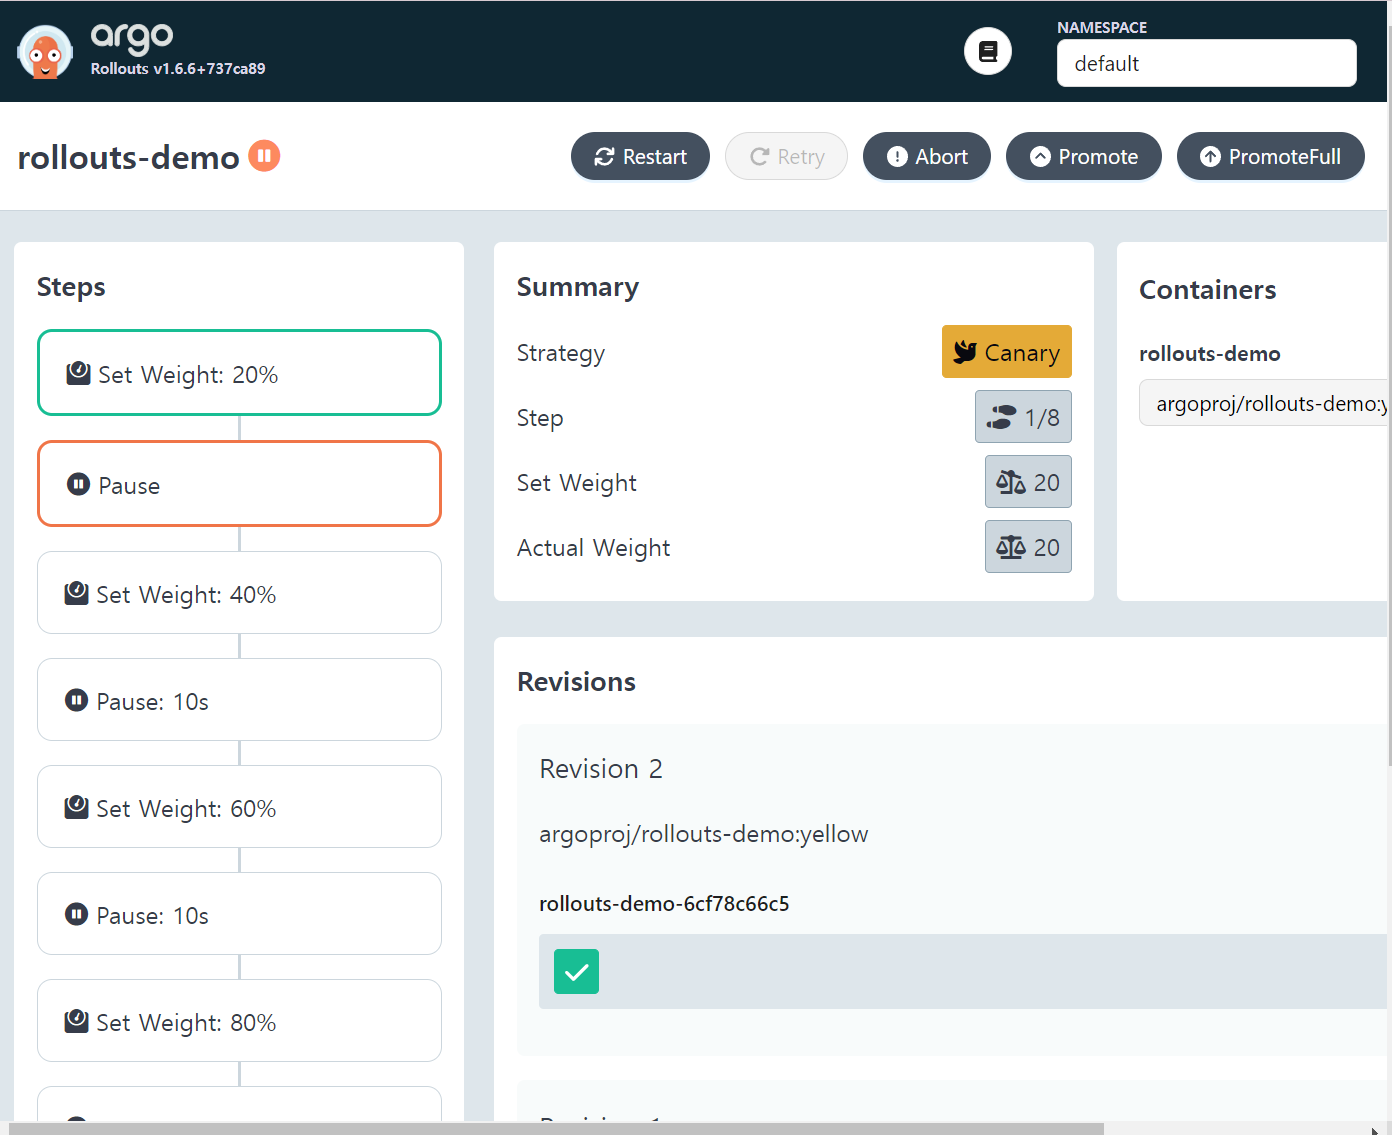
Task: Click the pause icon in the Pause step
Action: pyautogui.click(x=78, y=484)
